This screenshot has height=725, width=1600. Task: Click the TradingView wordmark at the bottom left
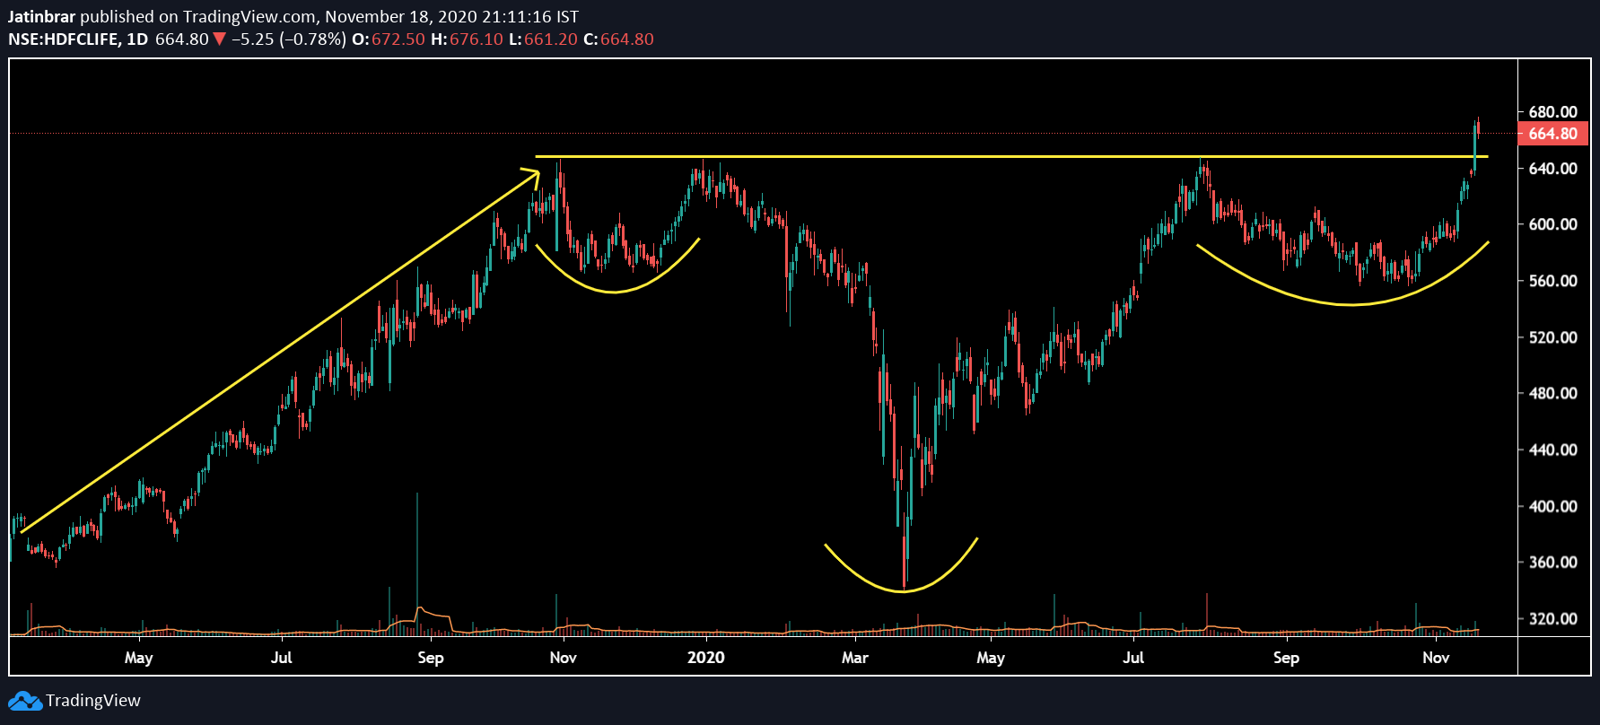[x=93, y=701]
